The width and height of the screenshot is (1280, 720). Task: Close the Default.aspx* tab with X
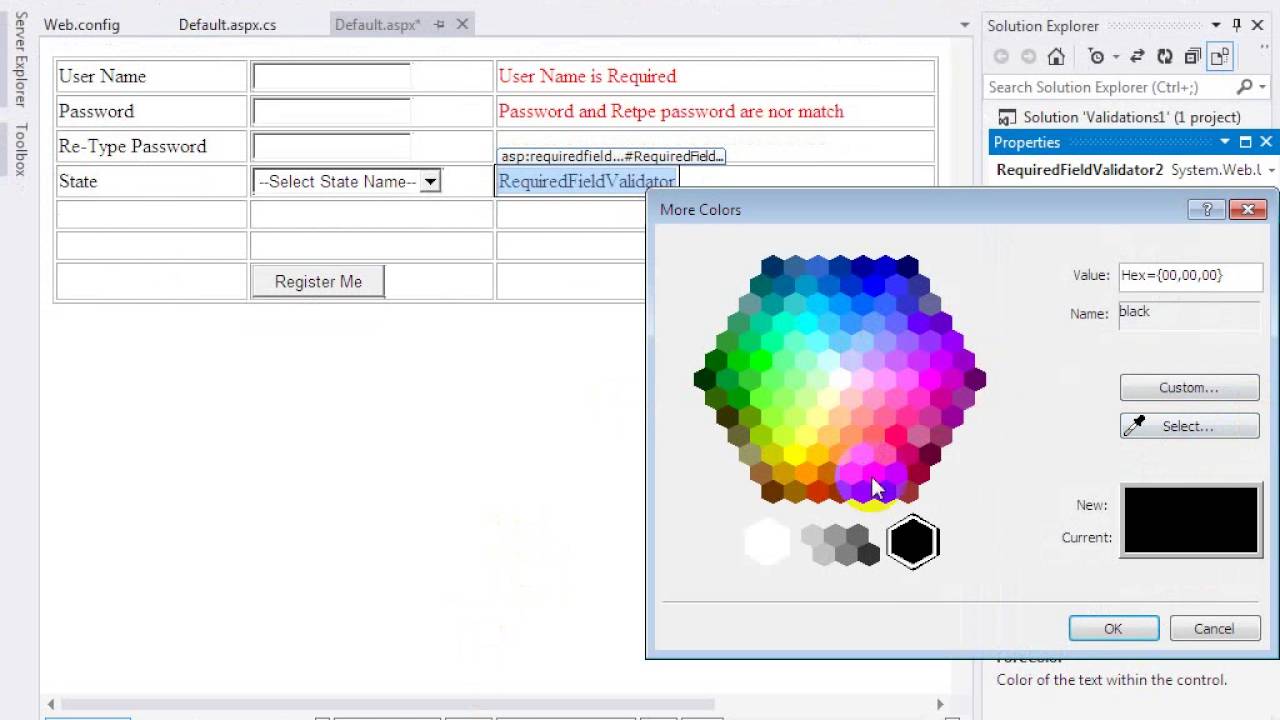point(462,24)
